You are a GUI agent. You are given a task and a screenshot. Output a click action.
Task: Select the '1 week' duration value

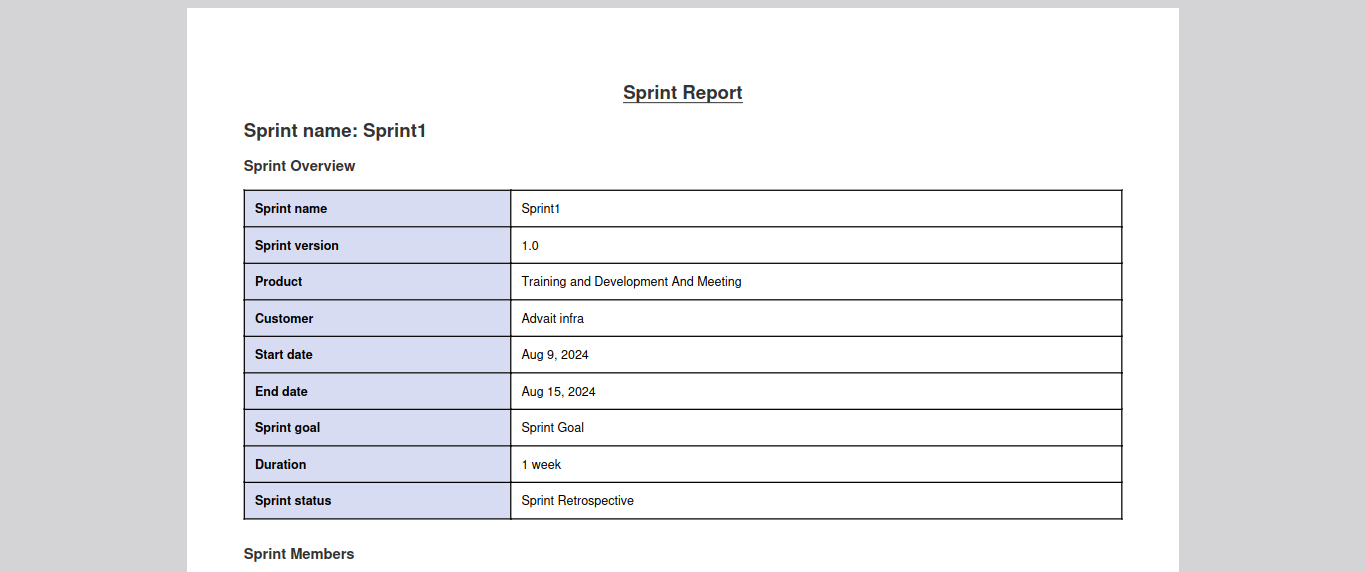click(541, 465)
